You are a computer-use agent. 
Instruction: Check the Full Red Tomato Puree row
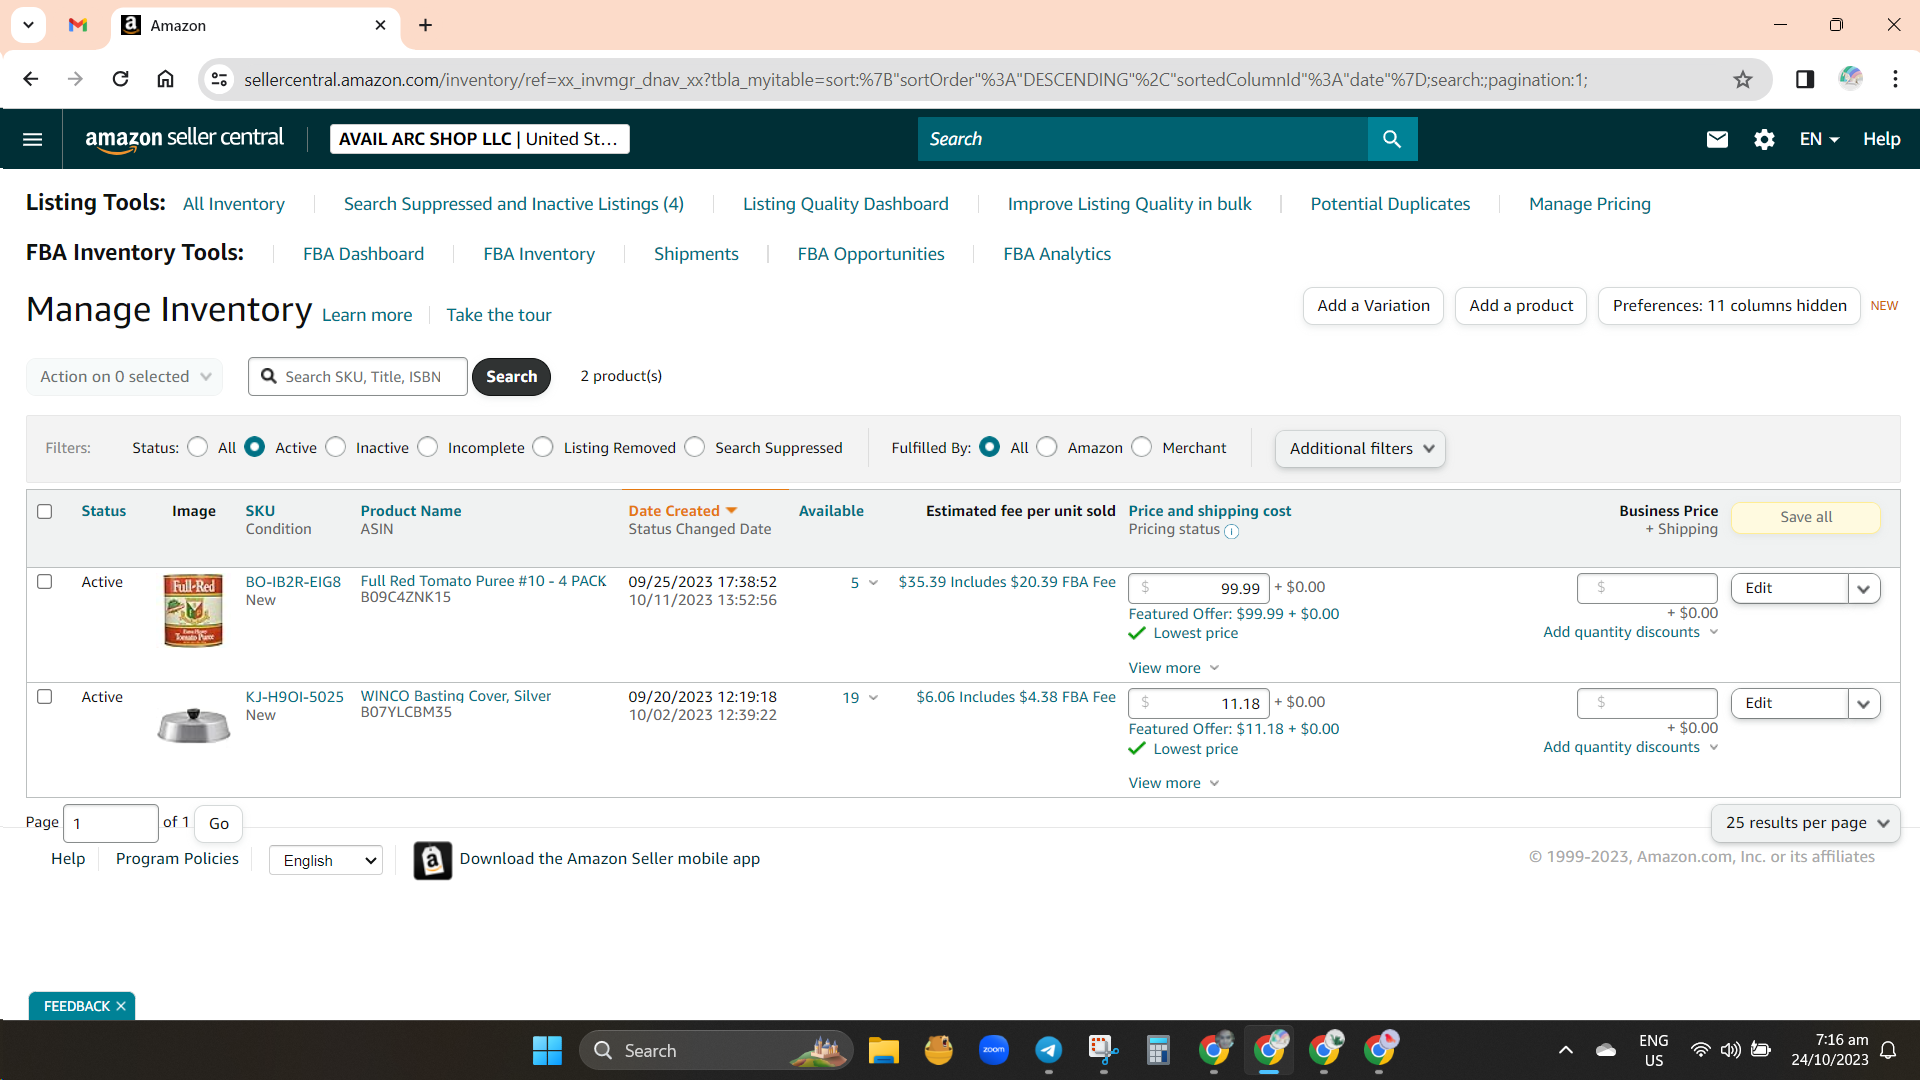coord(45,581)
